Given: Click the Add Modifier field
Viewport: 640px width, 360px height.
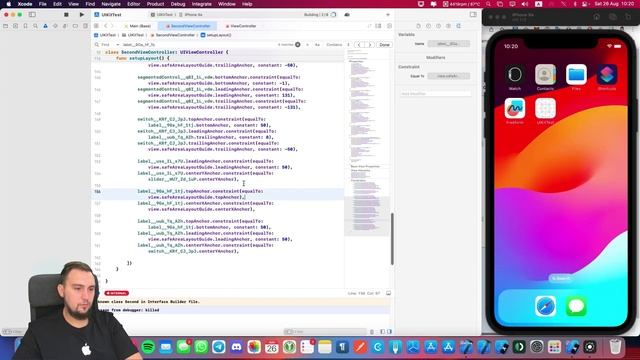Looking at the screenshot, I should 435,93.
